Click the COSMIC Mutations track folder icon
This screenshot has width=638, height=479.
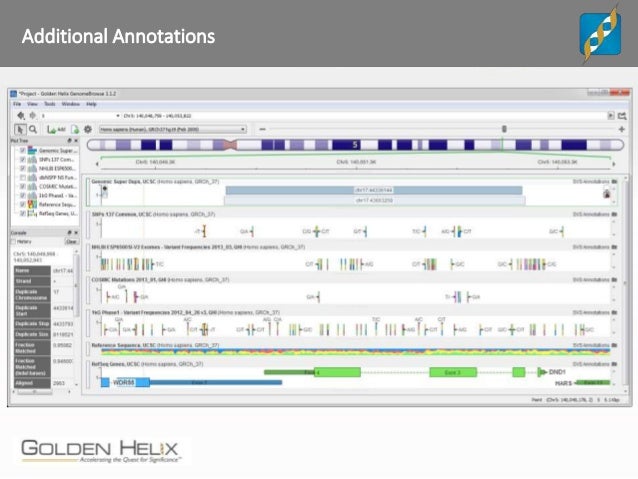pyautogui.click(x=614, y=280)
